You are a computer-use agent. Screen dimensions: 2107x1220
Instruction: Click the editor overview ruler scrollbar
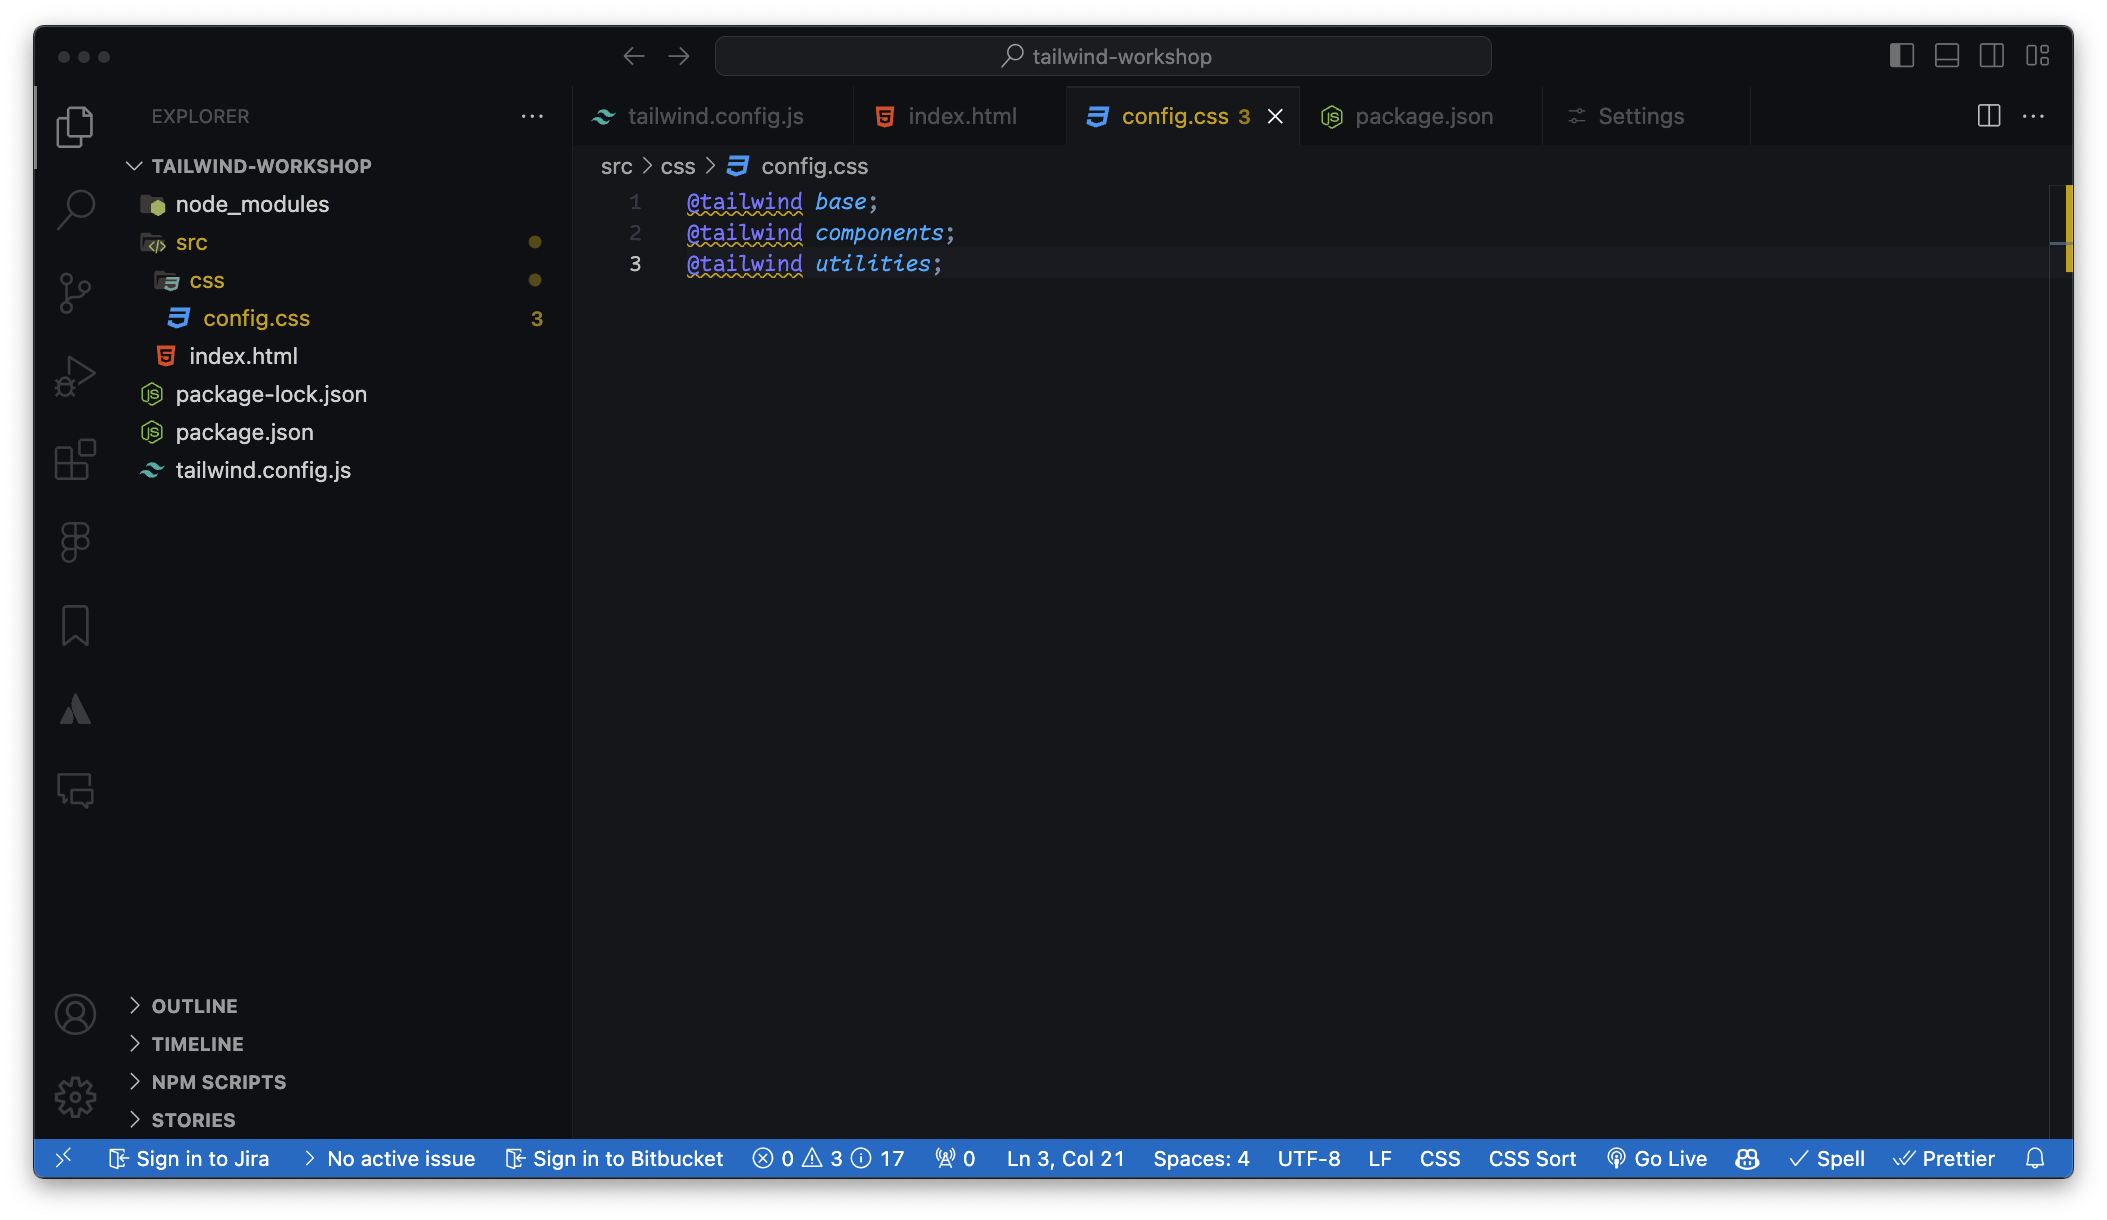(2060, 600)
